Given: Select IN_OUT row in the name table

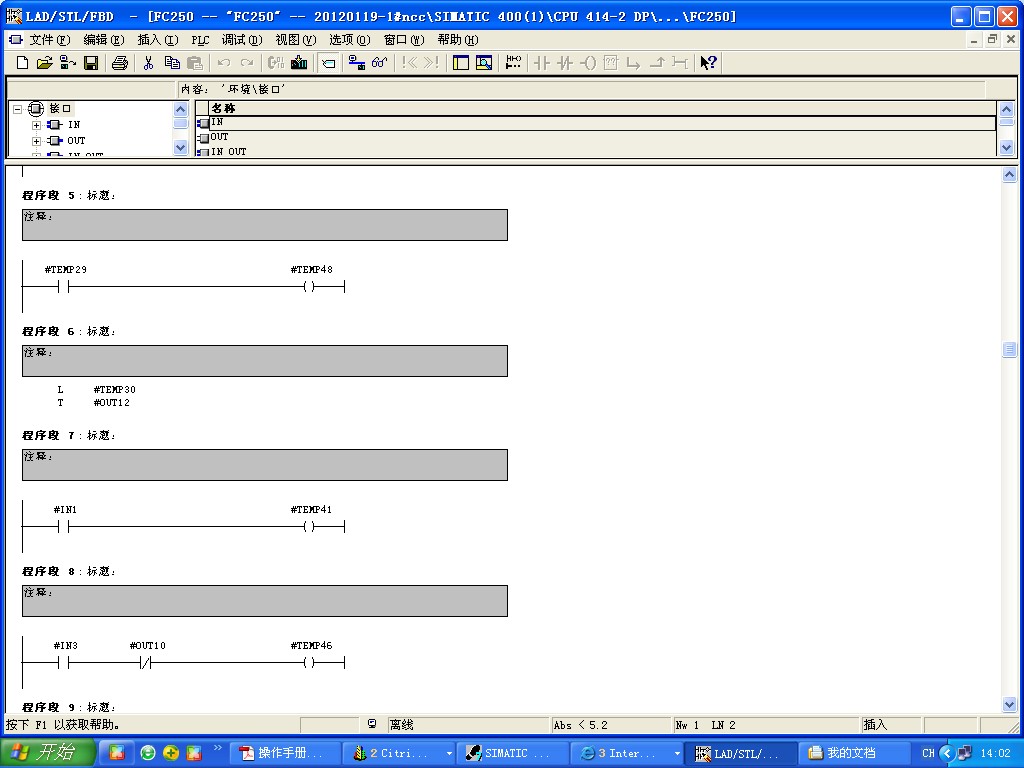Looking at the screenshot, I should [x=596, y=151].
